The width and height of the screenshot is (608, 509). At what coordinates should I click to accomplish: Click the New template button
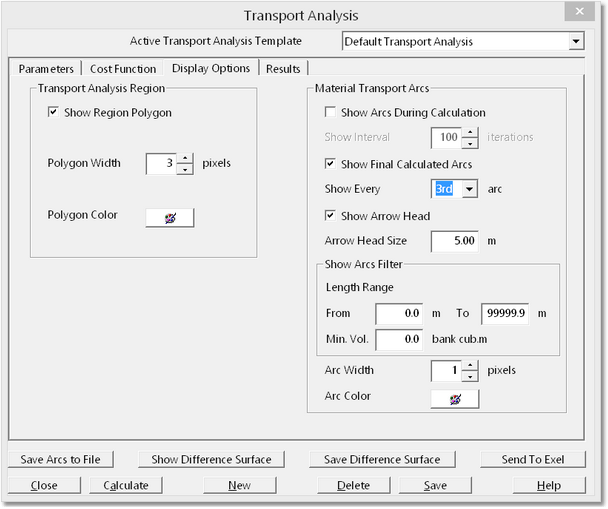[240, 485]
